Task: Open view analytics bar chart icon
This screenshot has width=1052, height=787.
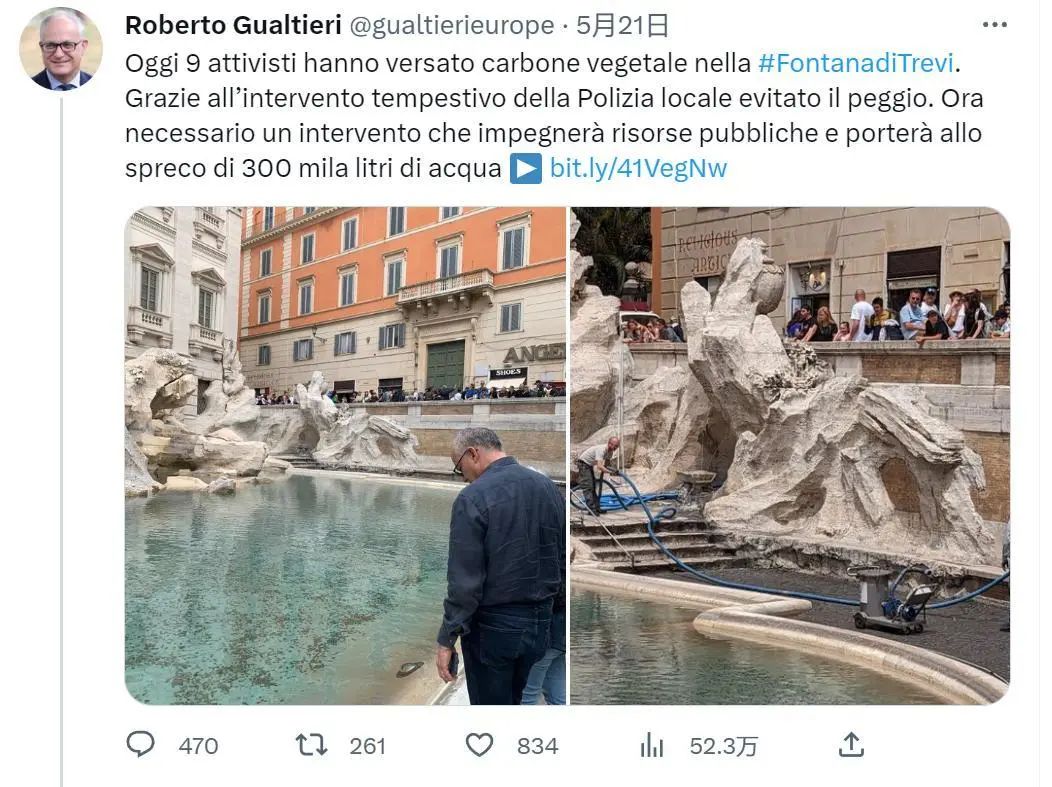Action: click(x=651, y=745)
